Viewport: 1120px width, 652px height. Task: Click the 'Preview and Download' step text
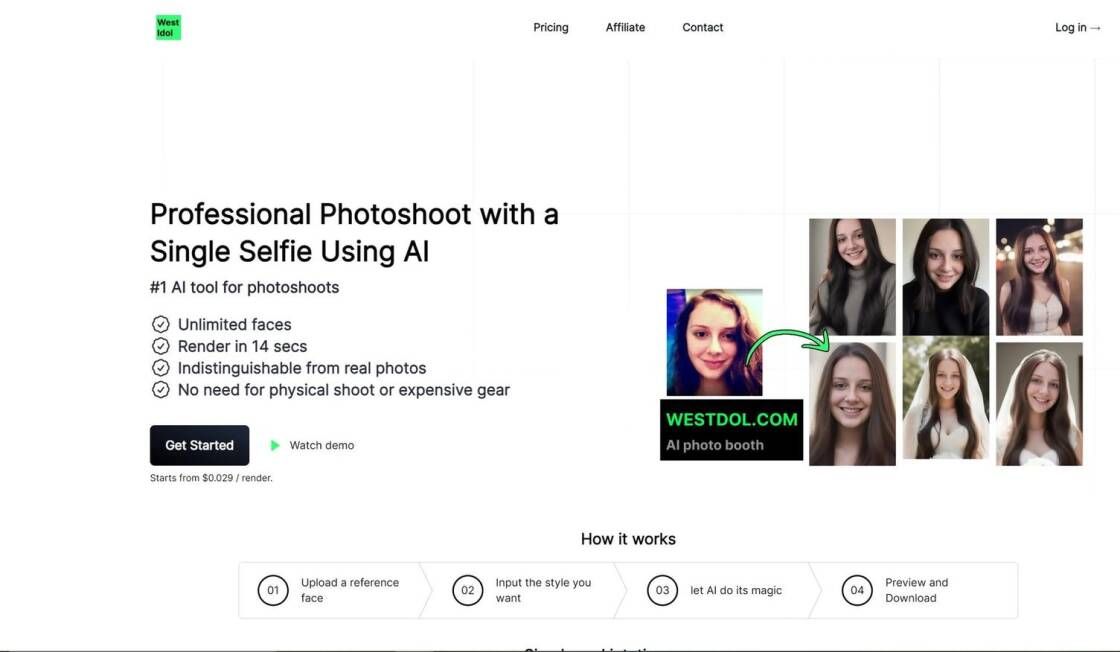(x=916, y=591)
